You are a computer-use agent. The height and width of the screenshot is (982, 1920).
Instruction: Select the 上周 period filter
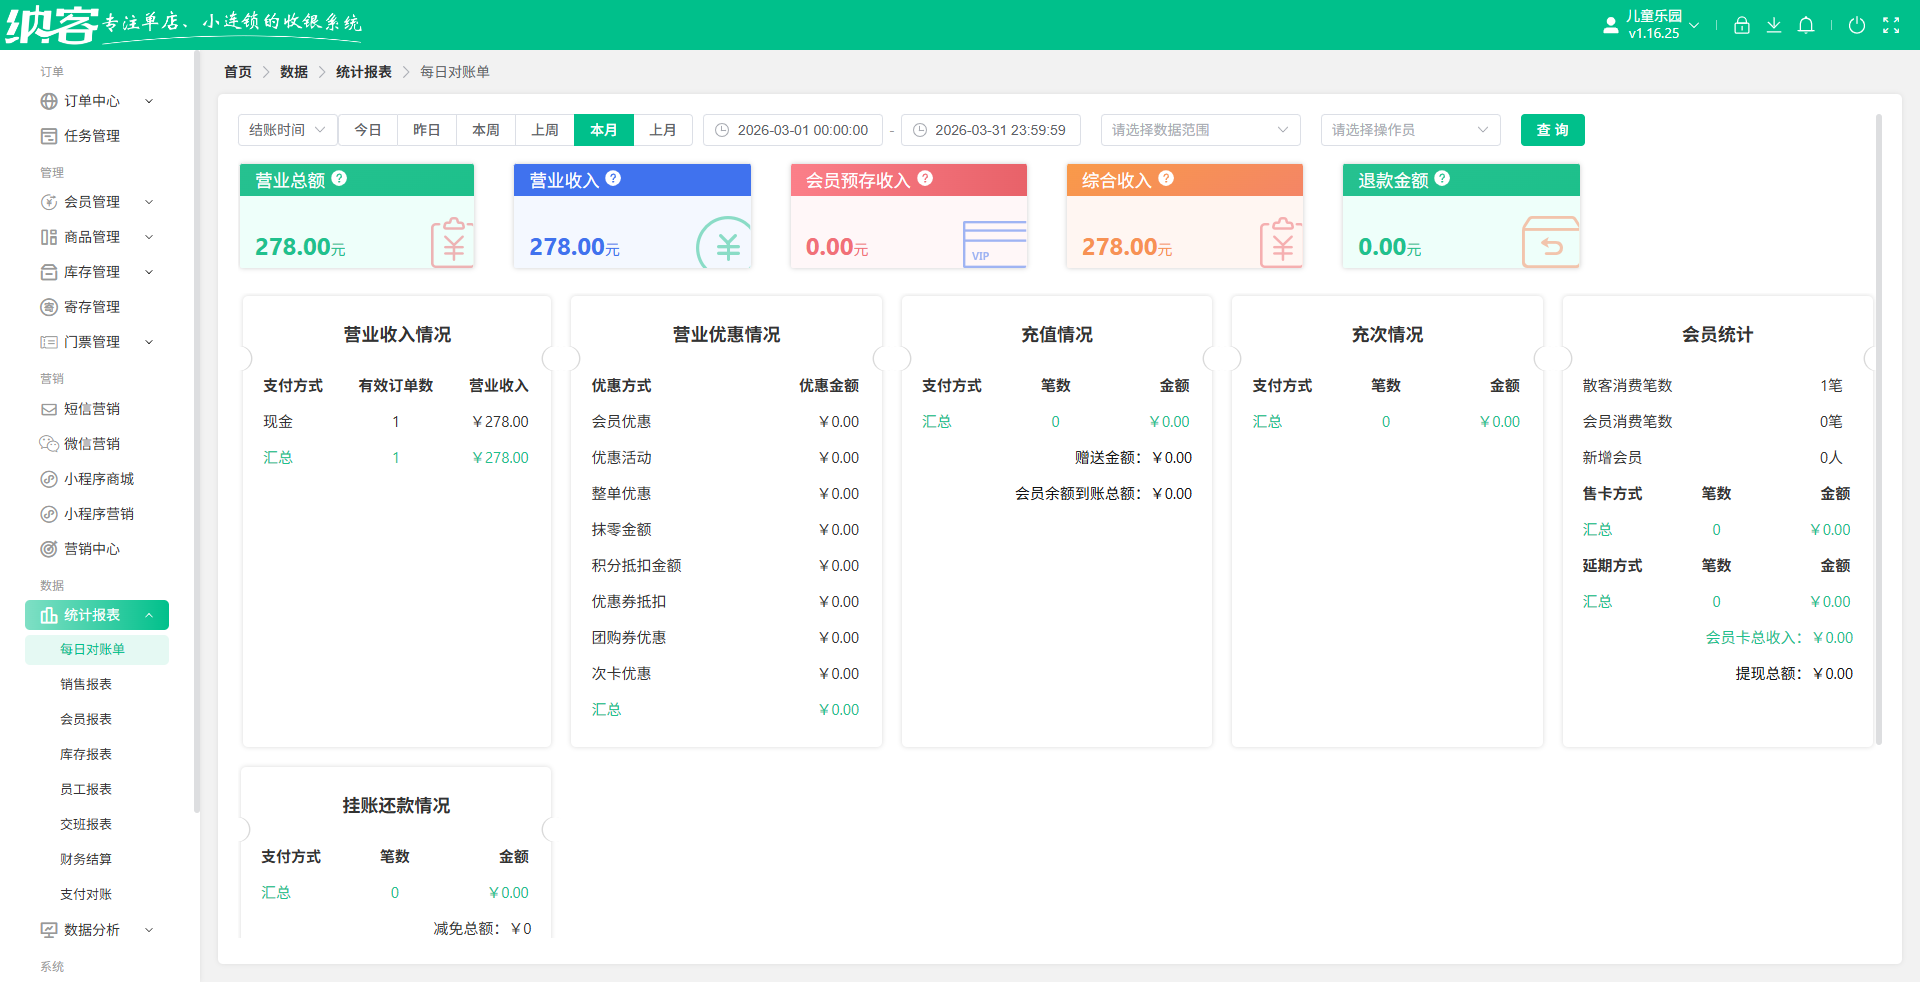(544, 129)
